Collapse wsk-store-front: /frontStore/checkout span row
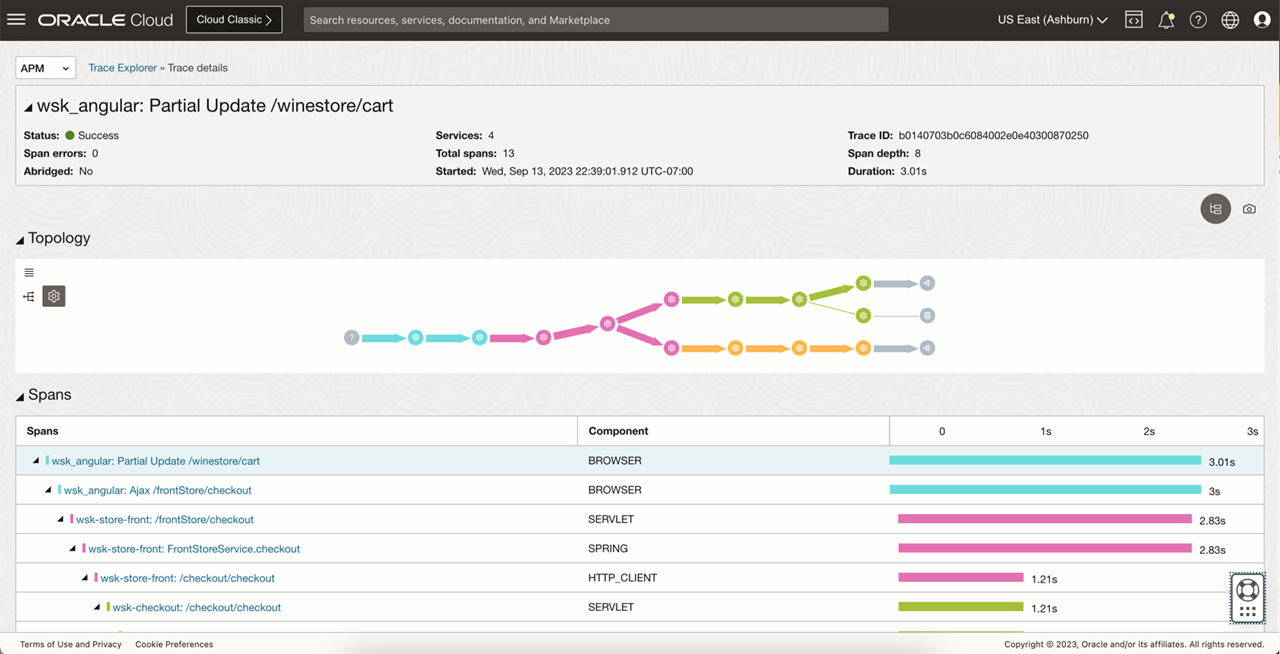The height and width of the screenshot is (654, 1280). point(60,519)
